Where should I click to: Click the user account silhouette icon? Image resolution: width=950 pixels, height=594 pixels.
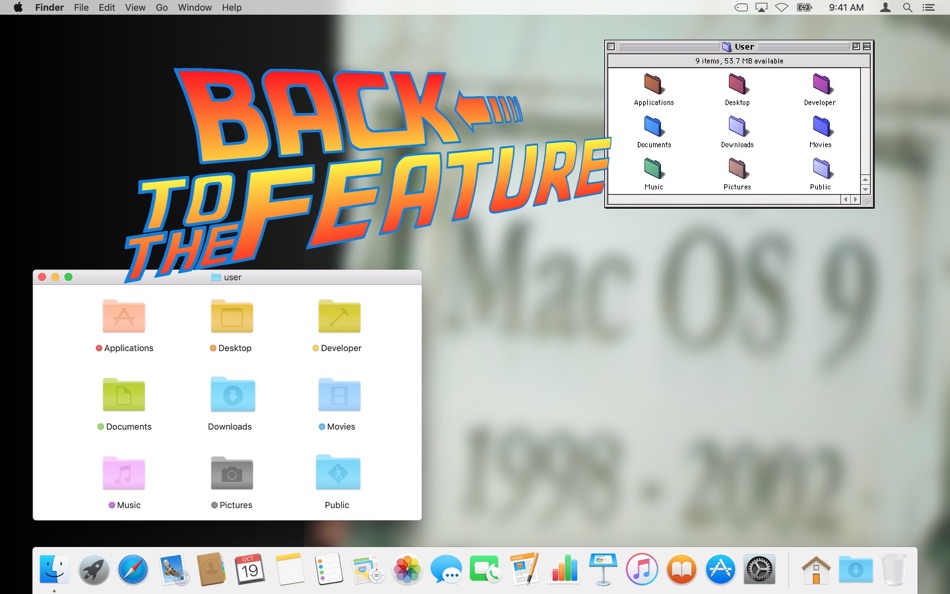click(x=885, y=7)
